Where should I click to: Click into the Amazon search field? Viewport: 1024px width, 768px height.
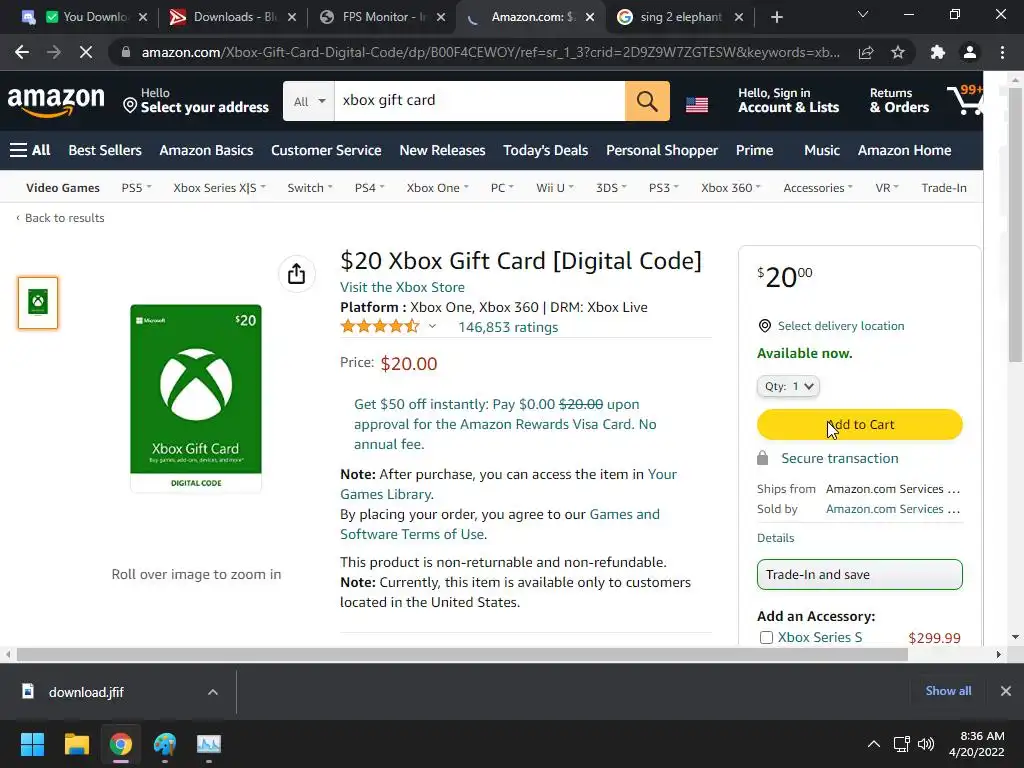pyautogui.click(x=479, y=101)
